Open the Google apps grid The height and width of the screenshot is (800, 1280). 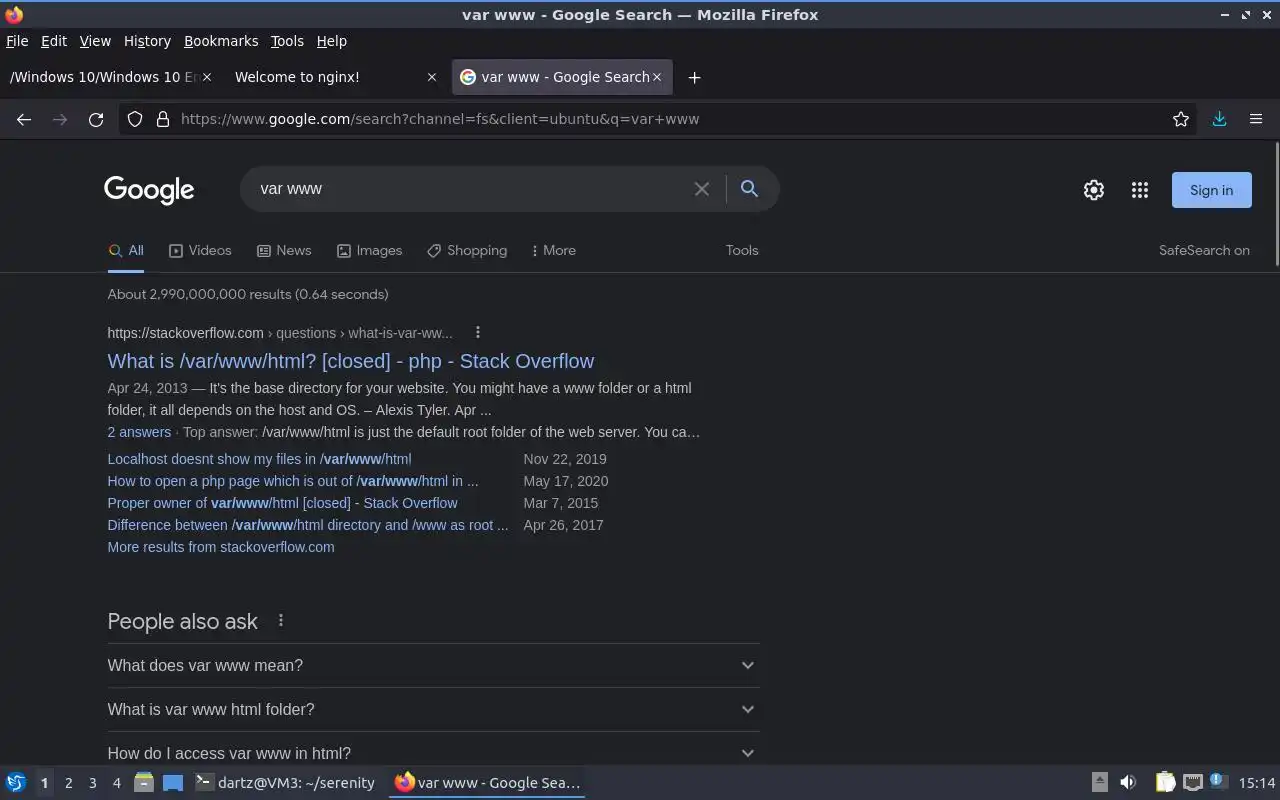point(1140,190)
